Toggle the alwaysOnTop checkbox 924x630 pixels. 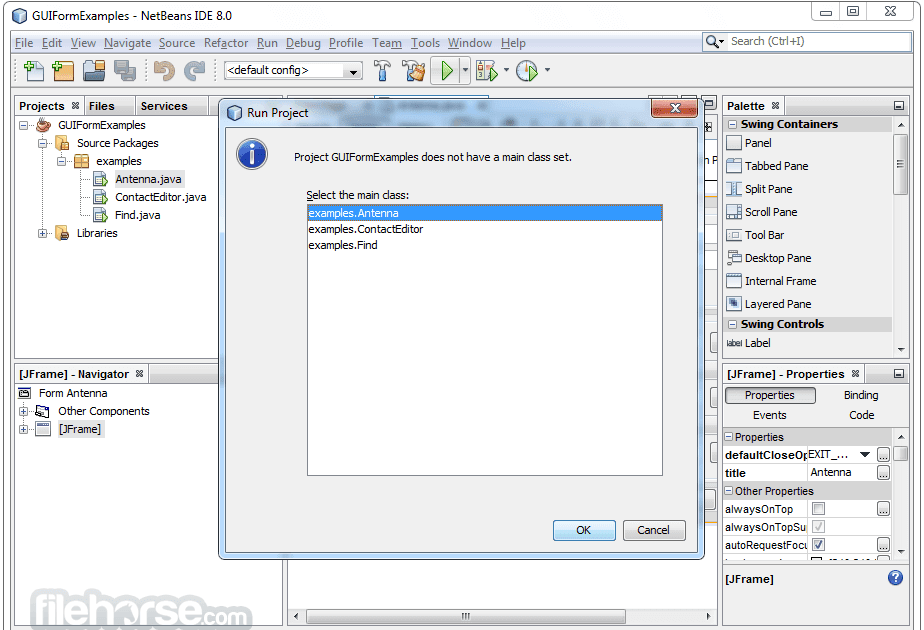819,509
